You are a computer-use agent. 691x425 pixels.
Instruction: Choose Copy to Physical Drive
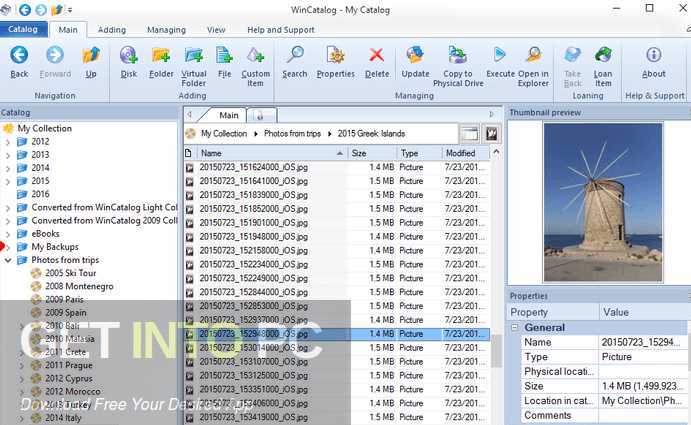458,66
